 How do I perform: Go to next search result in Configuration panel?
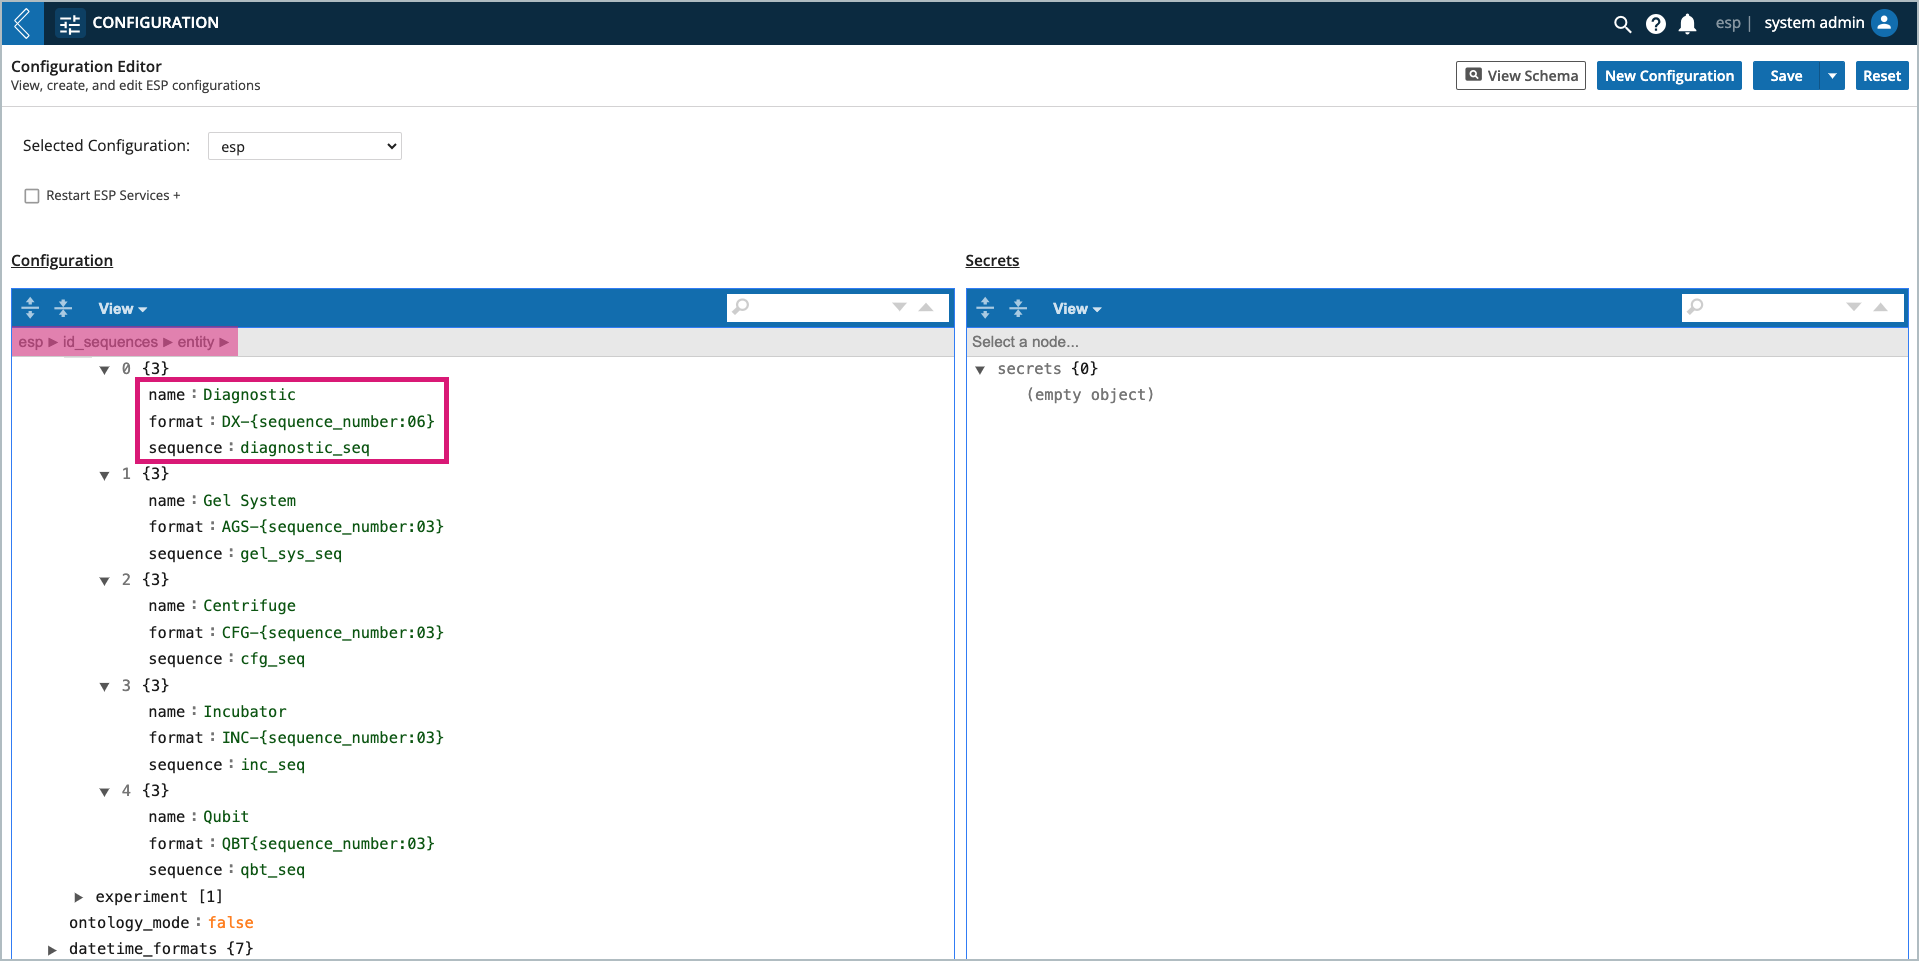pos(899,307)
